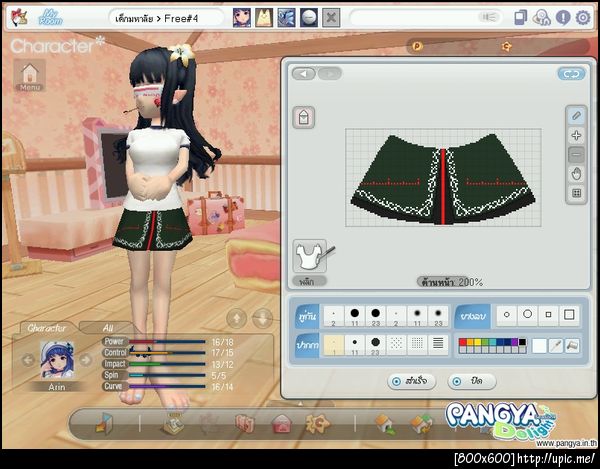Go to previous character arrow

[28, 360]
